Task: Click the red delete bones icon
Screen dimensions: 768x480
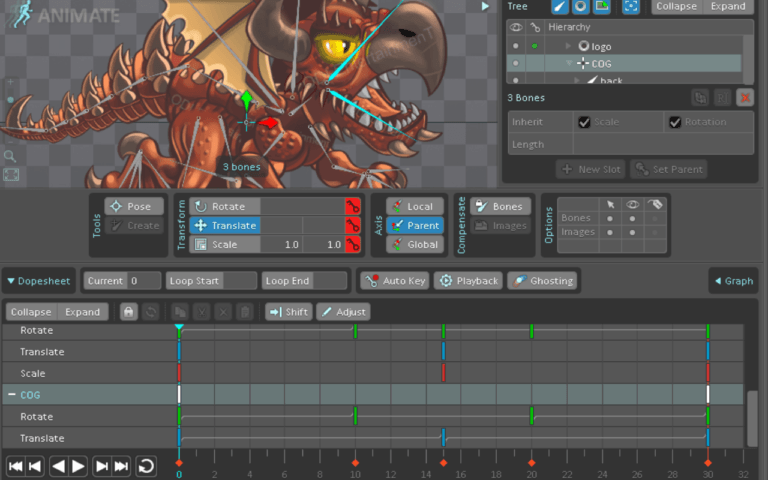Action: coord(746,98)
